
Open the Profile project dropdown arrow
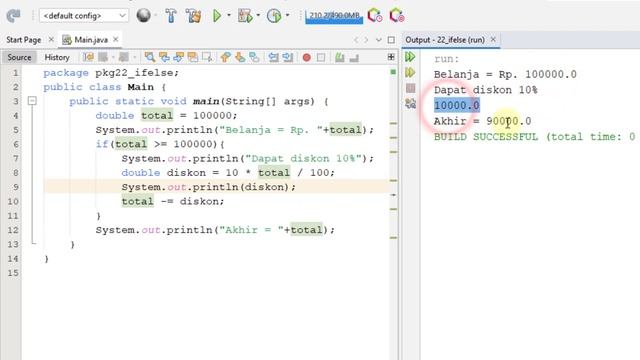point(287,16)
